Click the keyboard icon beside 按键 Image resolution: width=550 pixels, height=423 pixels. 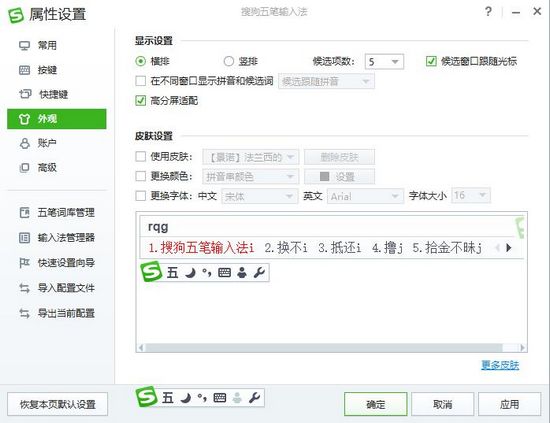click(x=24, y=70)
